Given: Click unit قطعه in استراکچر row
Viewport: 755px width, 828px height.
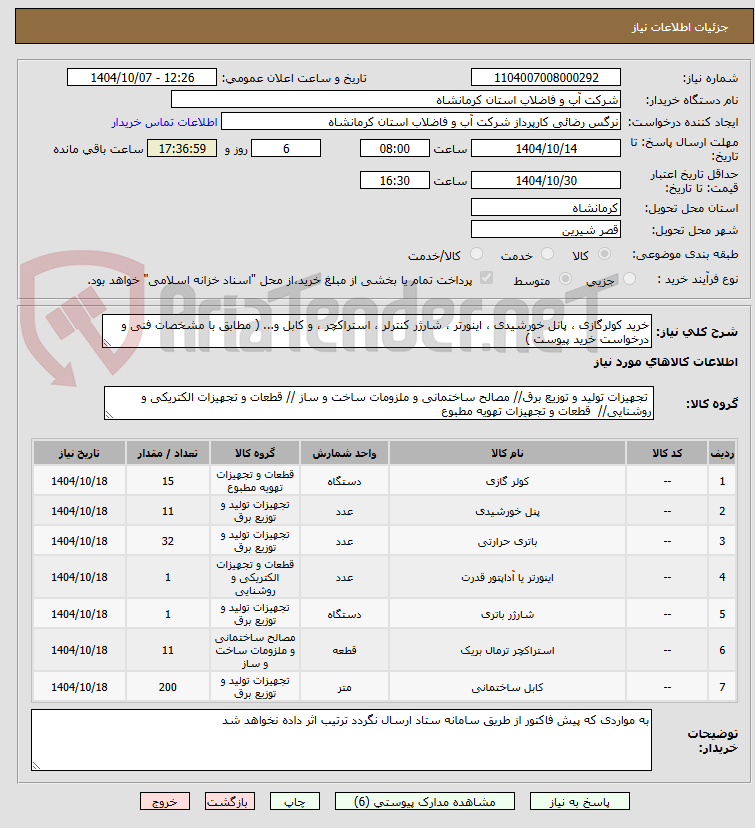Looking at the screenshot, I should click(344, 651).
